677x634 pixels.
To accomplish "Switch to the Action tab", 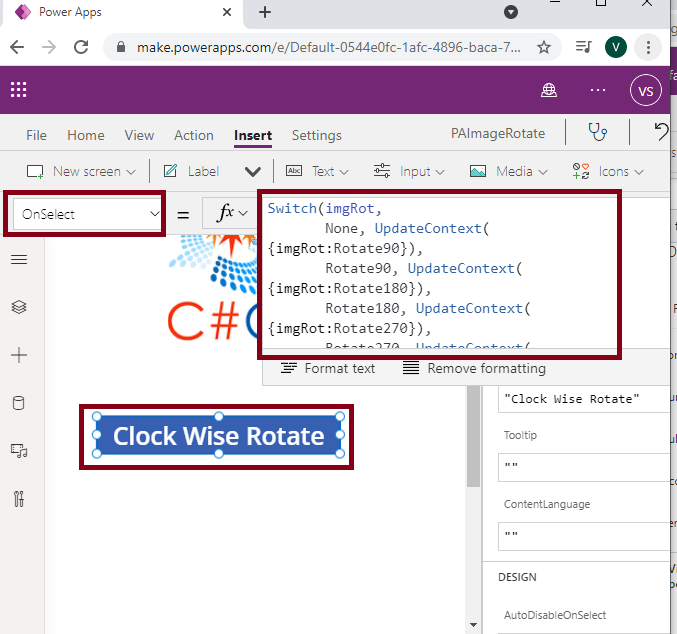I will (x=194, y=135).
